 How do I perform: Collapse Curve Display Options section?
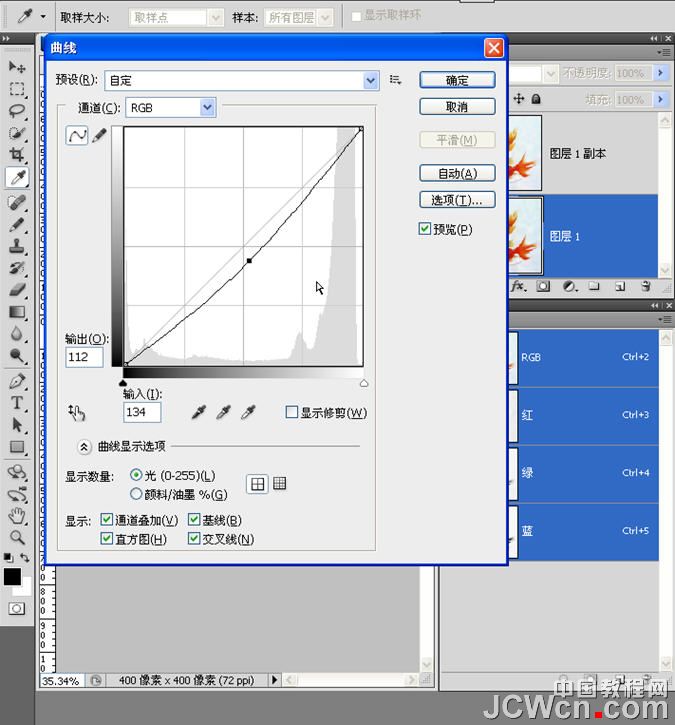(84, 447)
